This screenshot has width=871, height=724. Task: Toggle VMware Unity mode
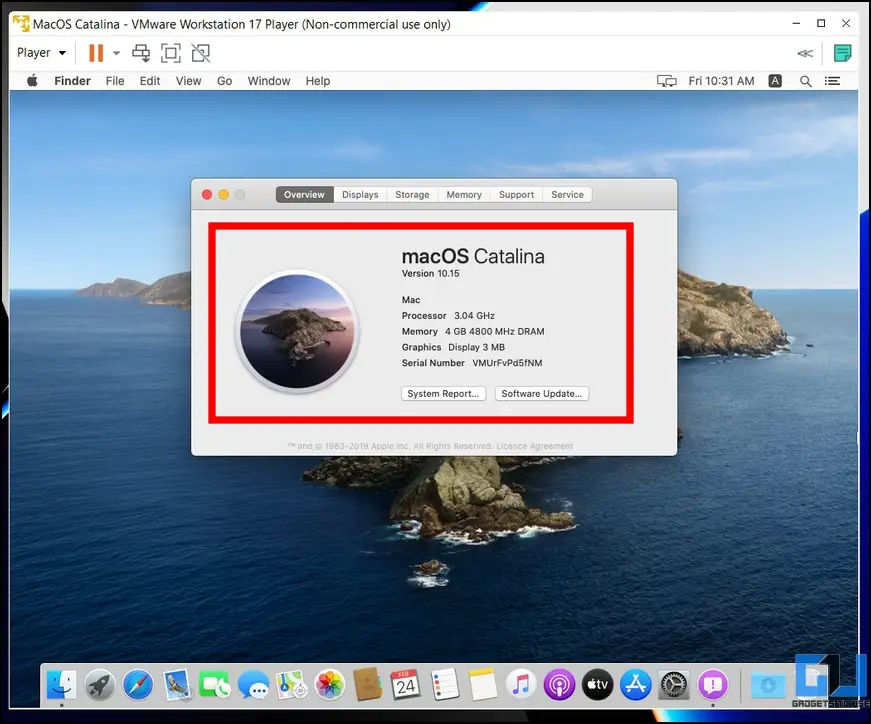pos(201,53)
